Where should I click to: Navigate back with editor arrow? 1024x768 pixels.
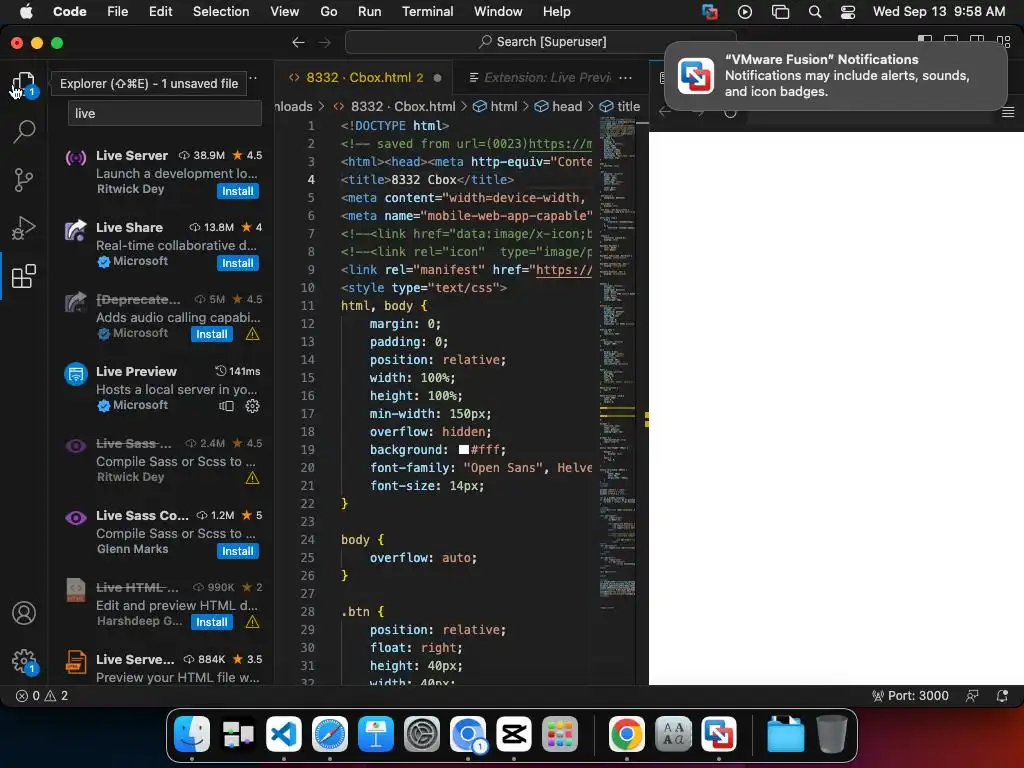pos(298,42)
